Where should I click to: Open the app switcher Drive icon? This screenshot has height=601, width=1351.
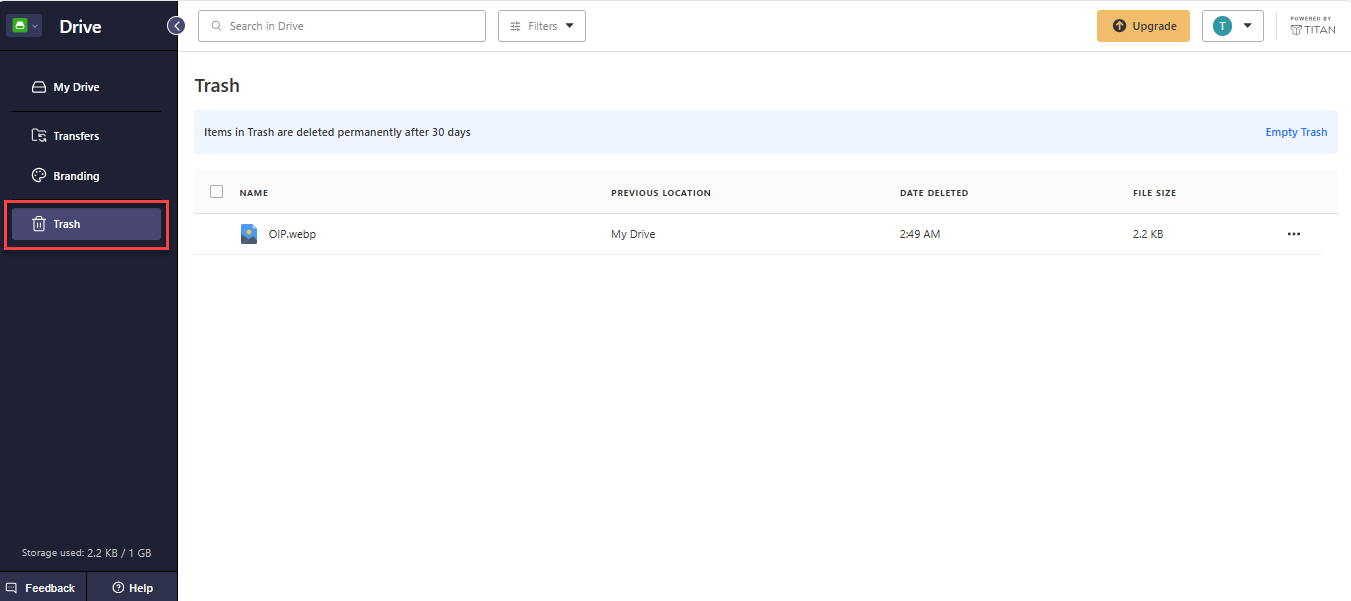coord(24,26)
